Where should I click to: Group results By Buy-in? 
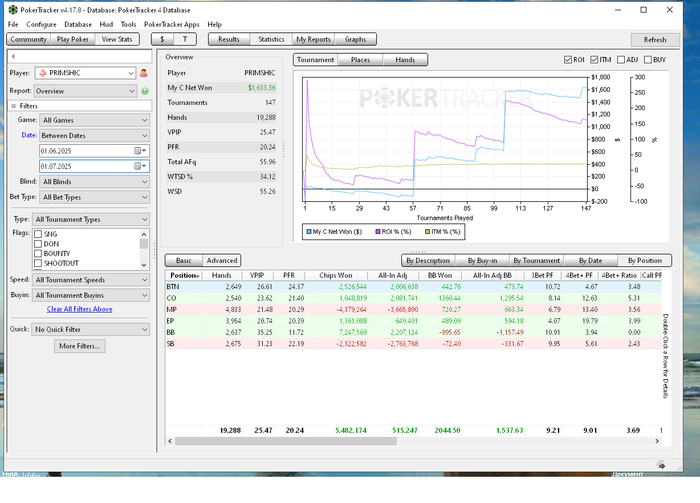482,260
